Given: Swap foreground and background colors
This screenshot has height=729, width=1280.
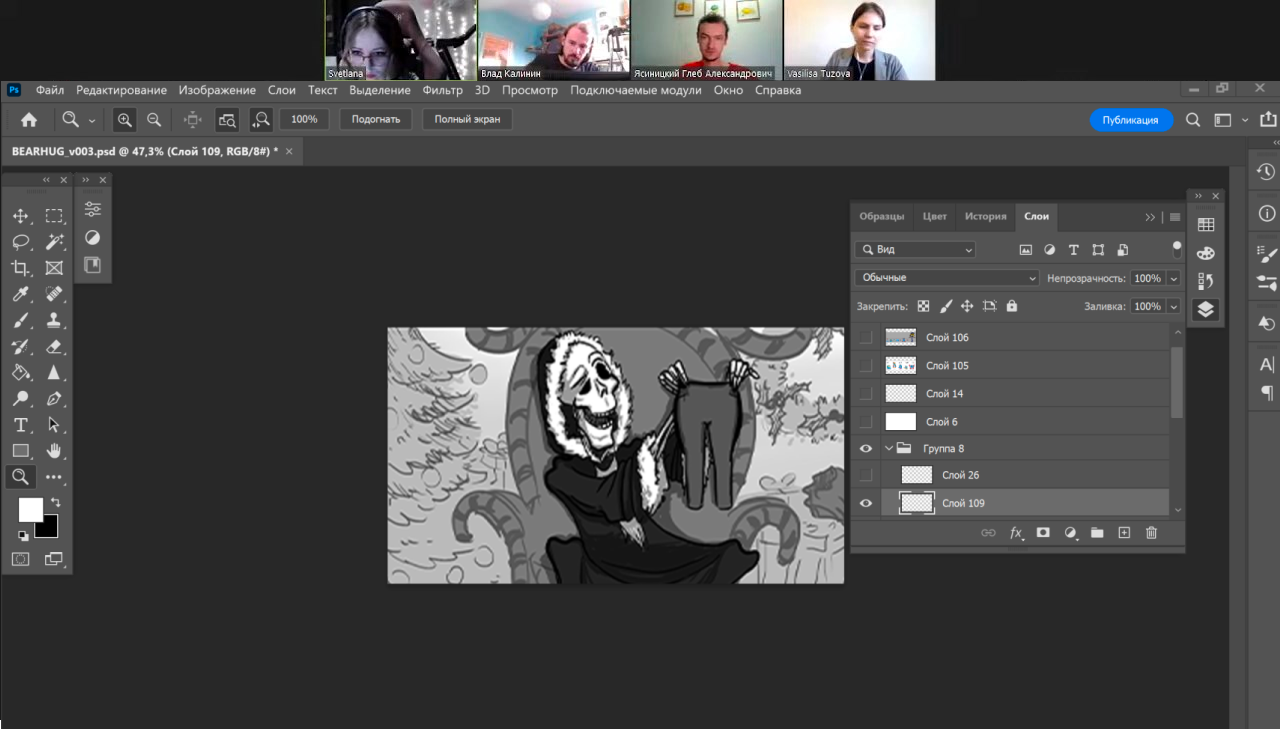Looking at the screenshot, I should tap(55, 502).
